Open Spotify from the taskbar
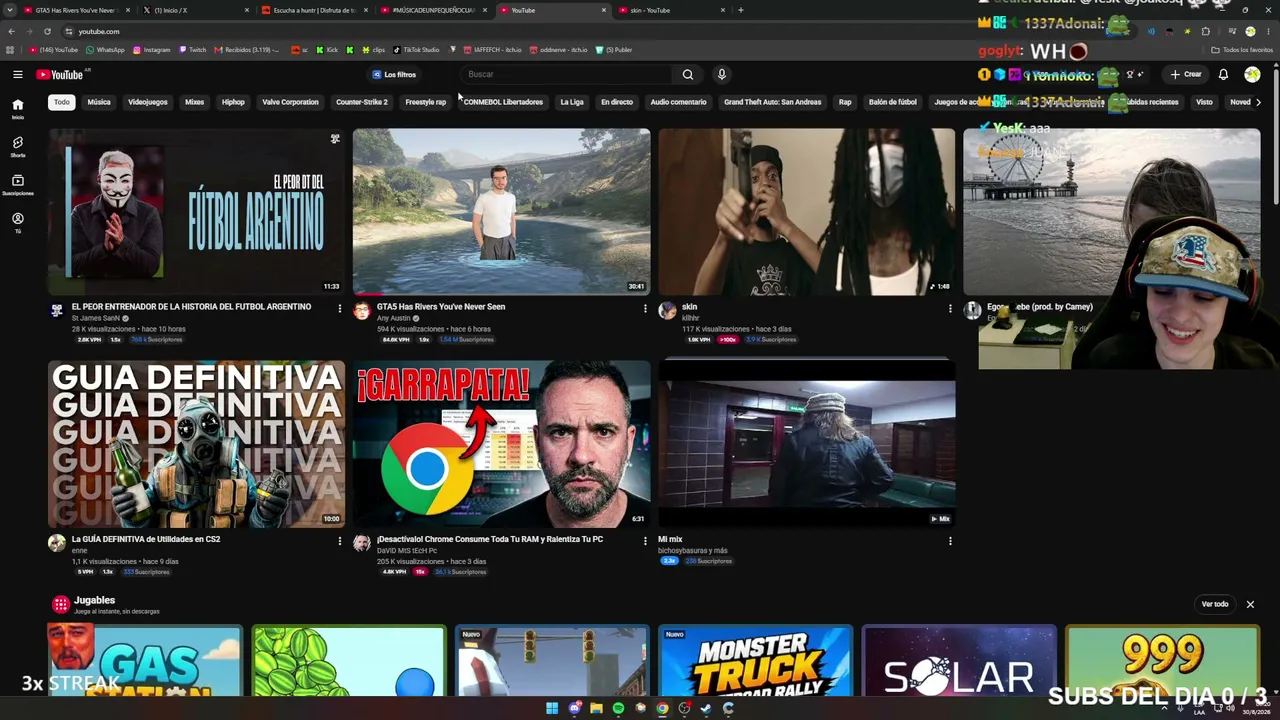 [x=618, y=708]
